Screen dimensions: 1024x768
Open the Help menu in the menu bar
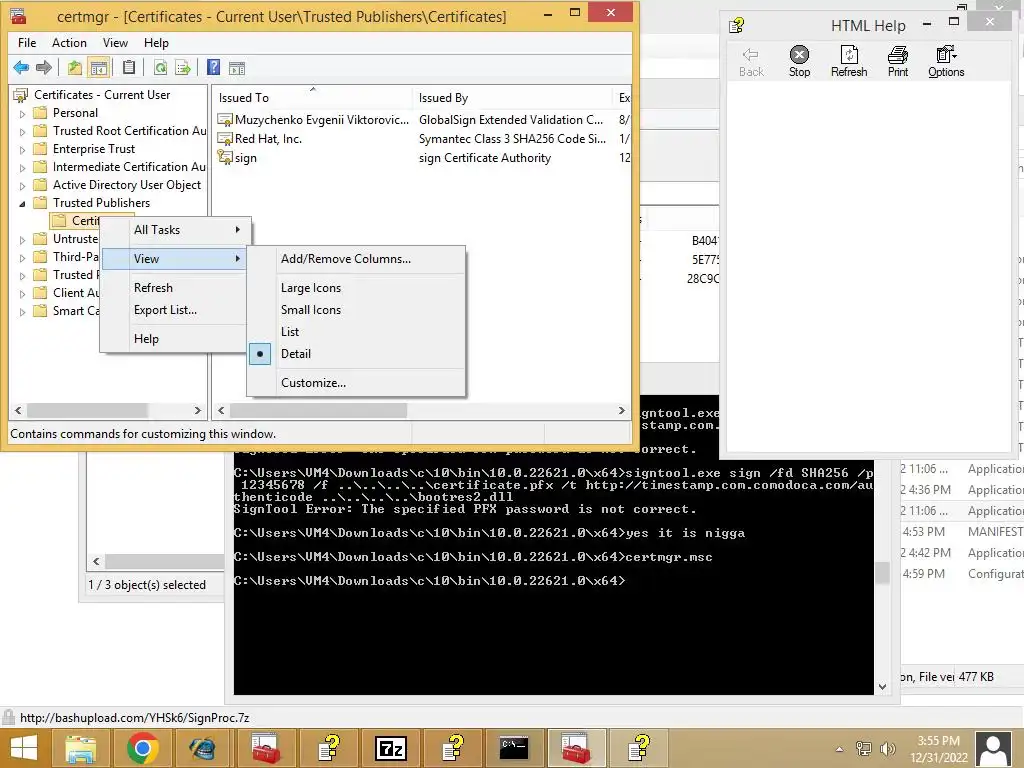click(156, 42)
